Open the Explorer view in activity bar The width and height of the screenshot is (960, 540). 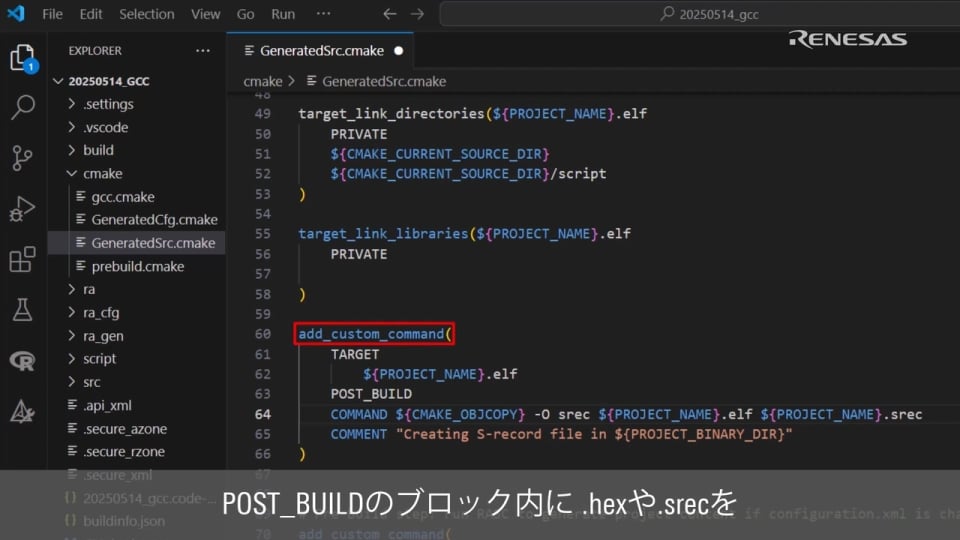(22, 58)
